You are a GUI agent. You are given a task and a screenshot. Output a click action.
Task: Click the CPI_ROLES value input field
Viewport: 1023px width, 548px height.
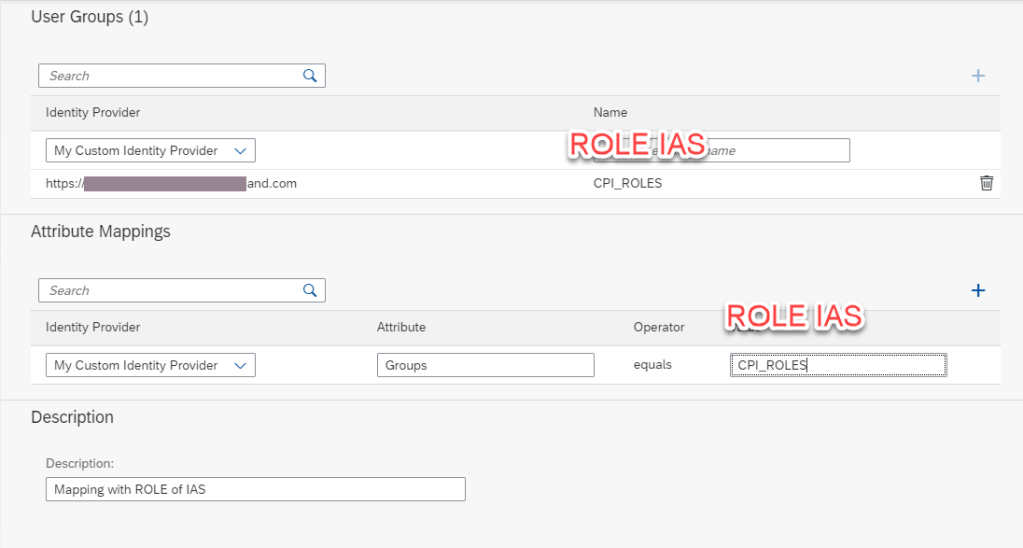[838, 366]
